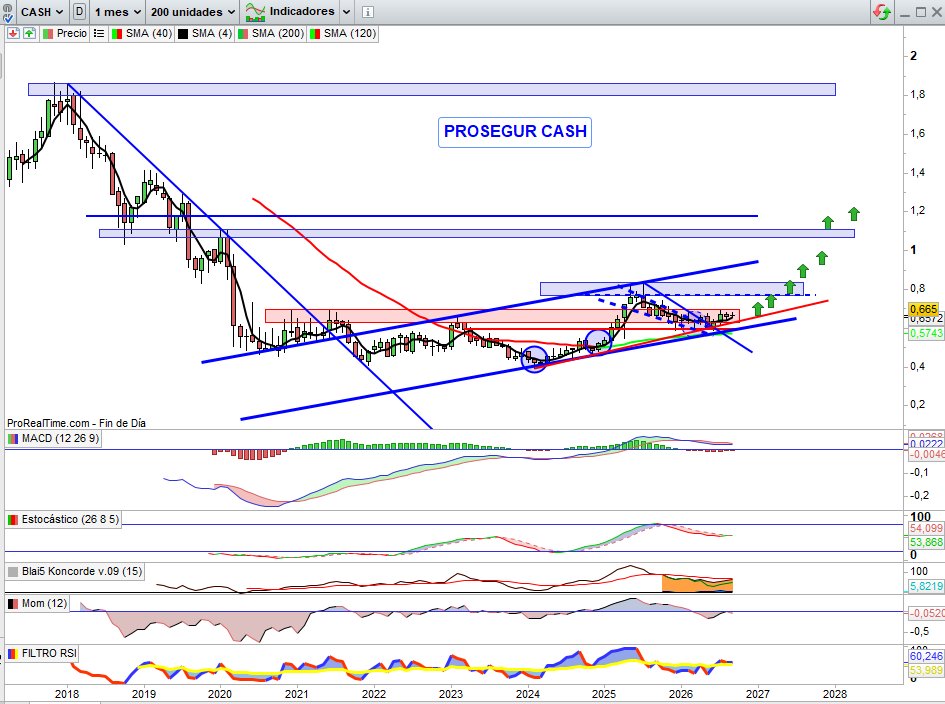Click the Estocástico panel color icon
Viewport: 945px width, 704px height.
tap(13, 519)
